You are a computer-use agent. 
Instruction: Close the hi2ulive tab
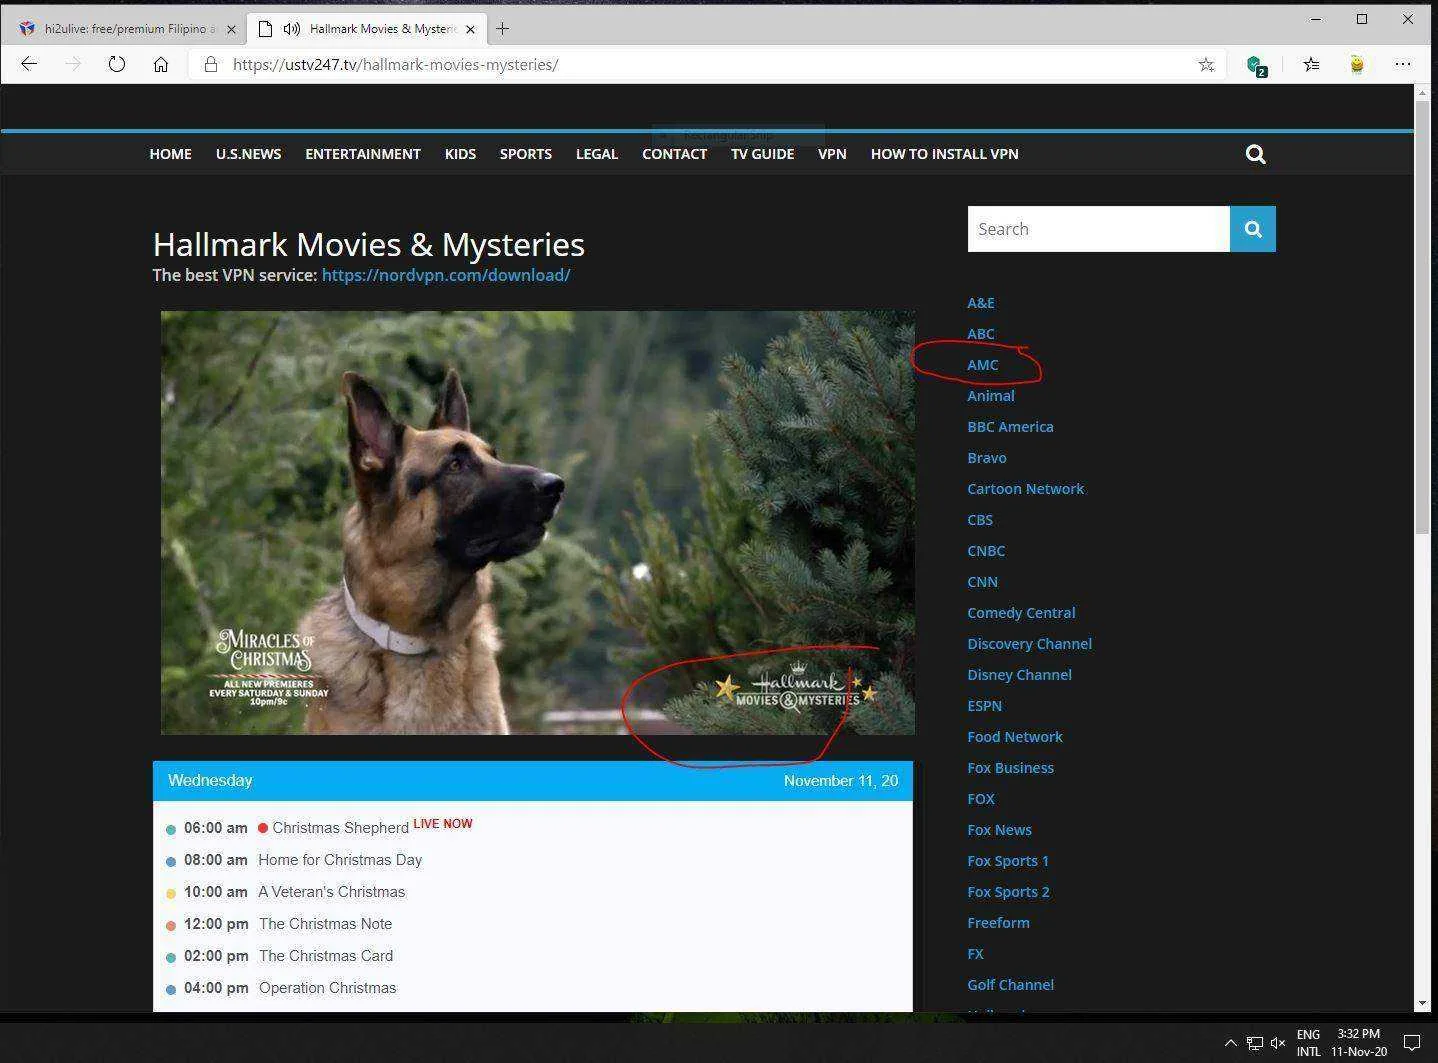pos(231,29)
